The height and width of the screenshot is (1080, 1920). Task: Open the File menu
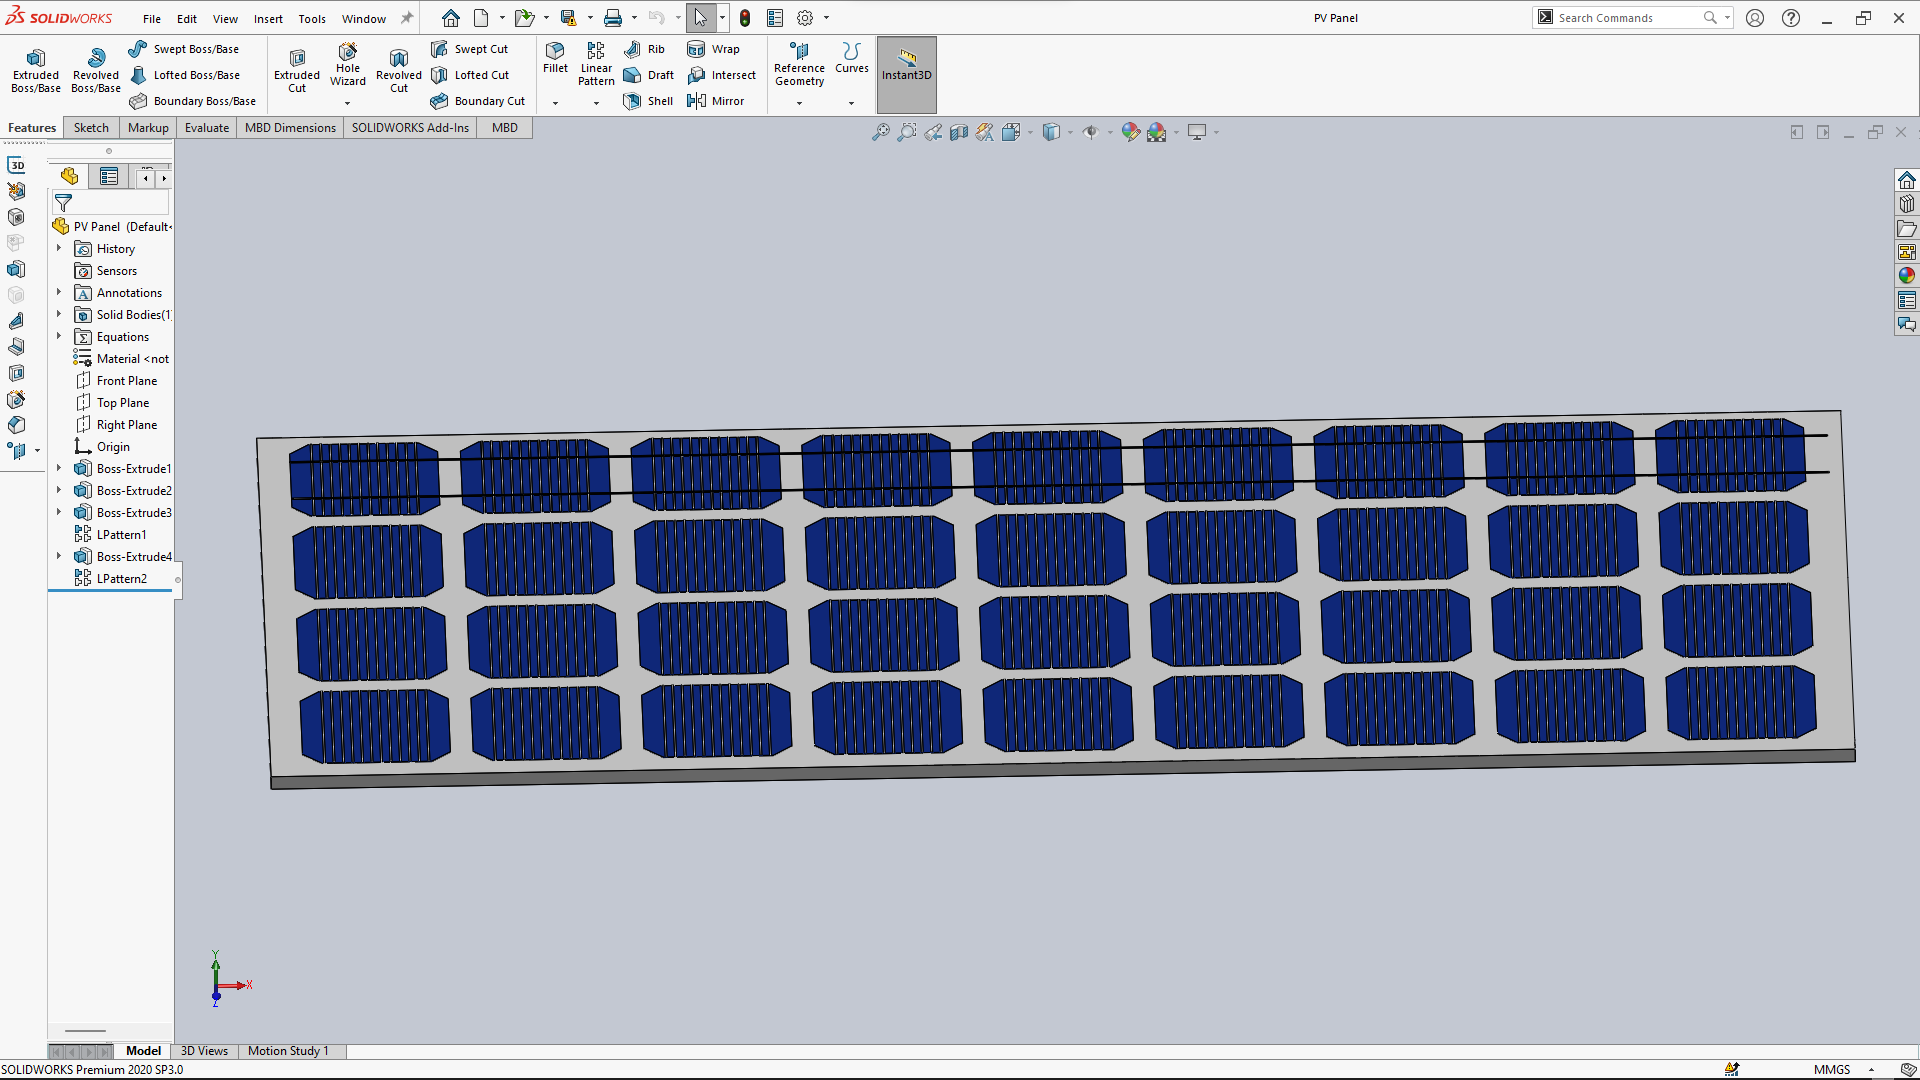click(x=152, y=19)
